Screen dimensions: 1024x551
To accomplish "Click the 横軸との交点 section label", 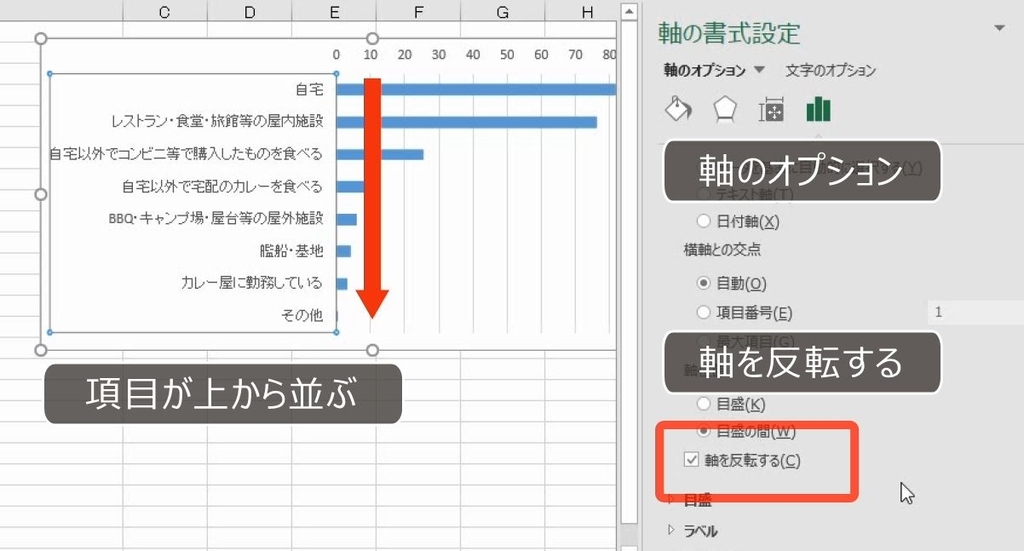I will 722,249.
